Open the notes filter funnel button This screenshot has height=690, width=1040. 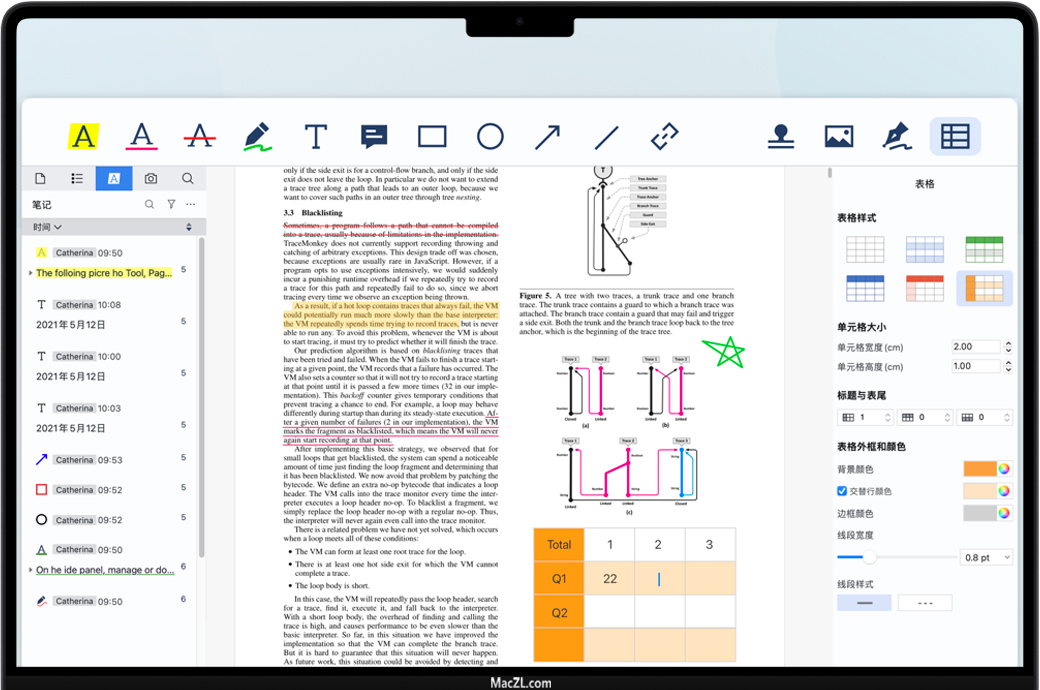point(171,204)
